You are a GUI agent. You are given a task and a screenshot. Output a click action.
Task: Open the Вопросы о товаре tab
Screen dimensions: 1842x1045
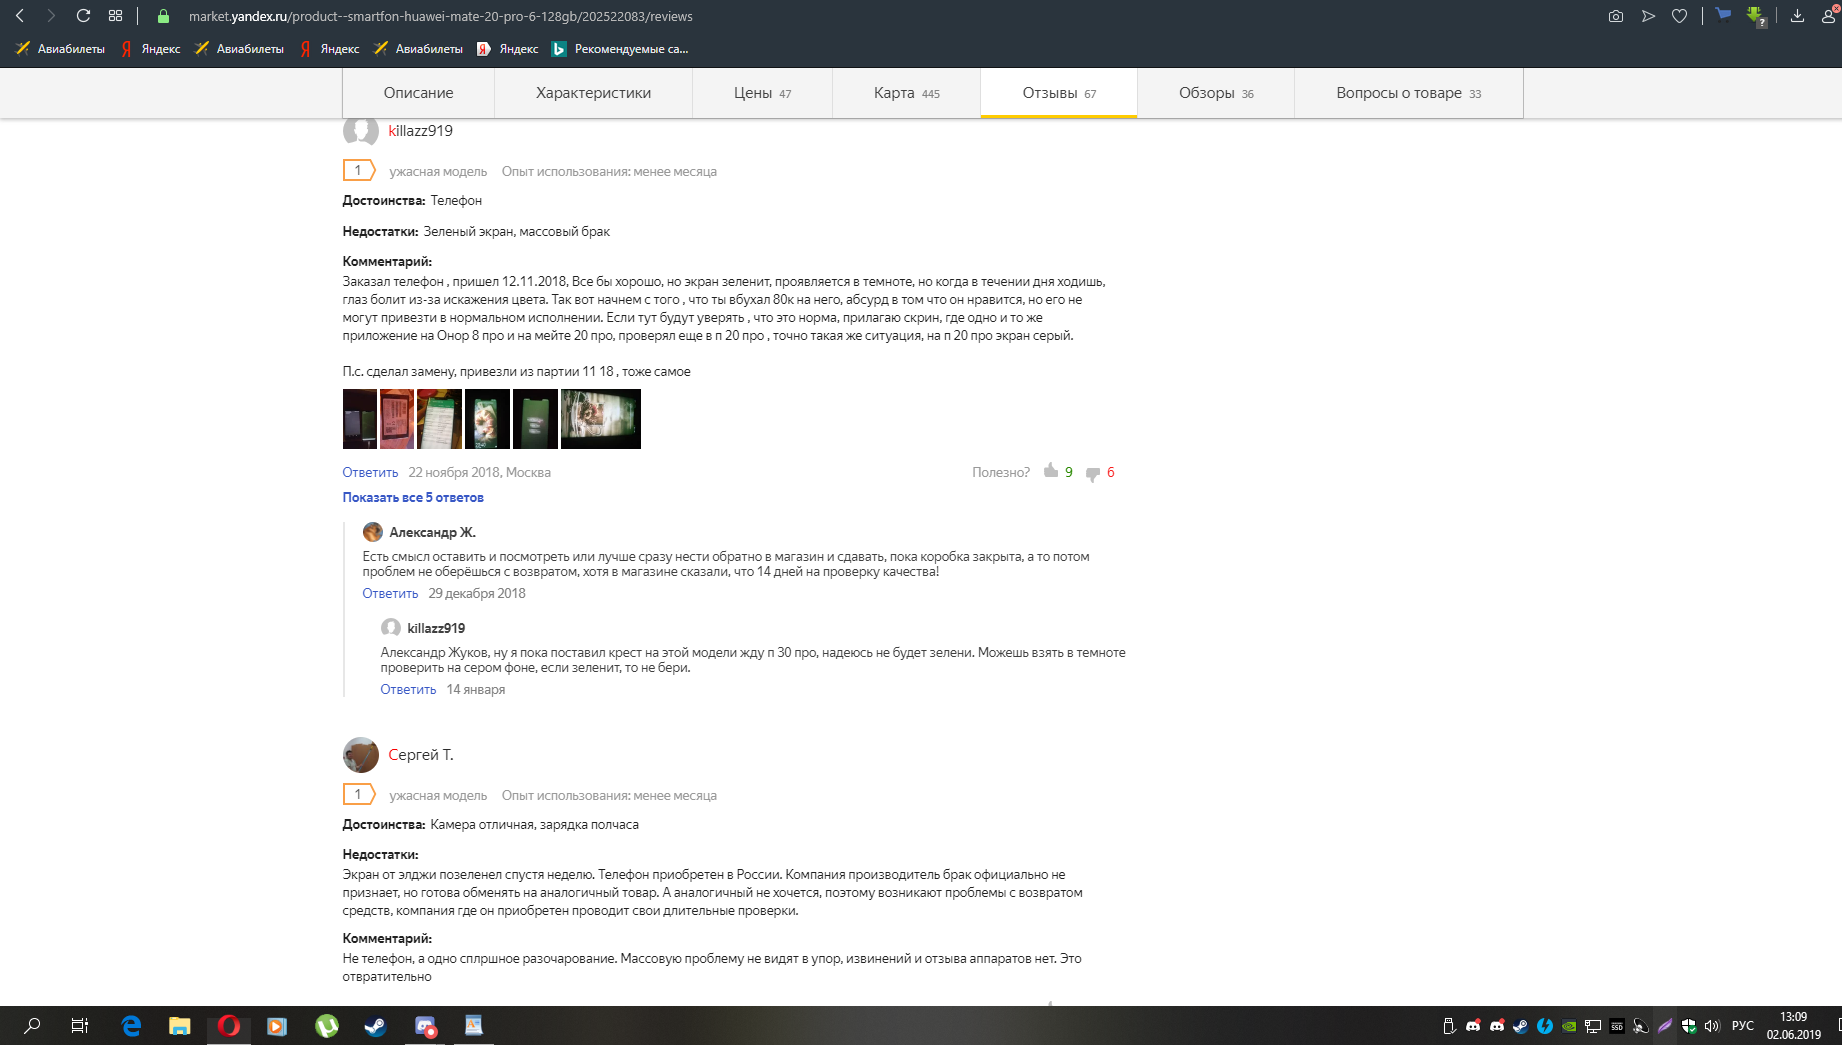tap(1408, 93)
